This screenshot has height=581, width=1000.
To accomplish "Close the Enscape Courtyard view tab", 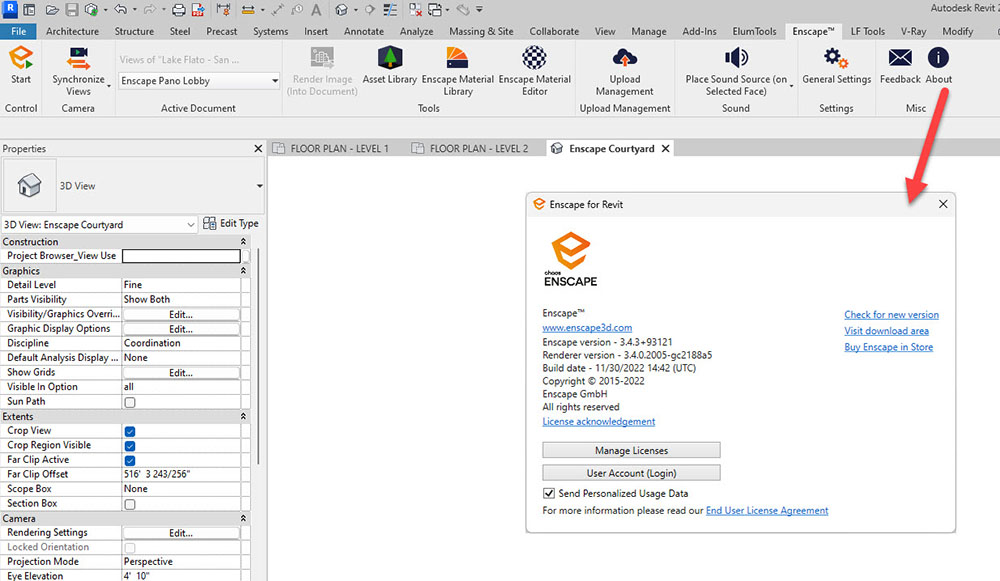I will tap(665, 149).
